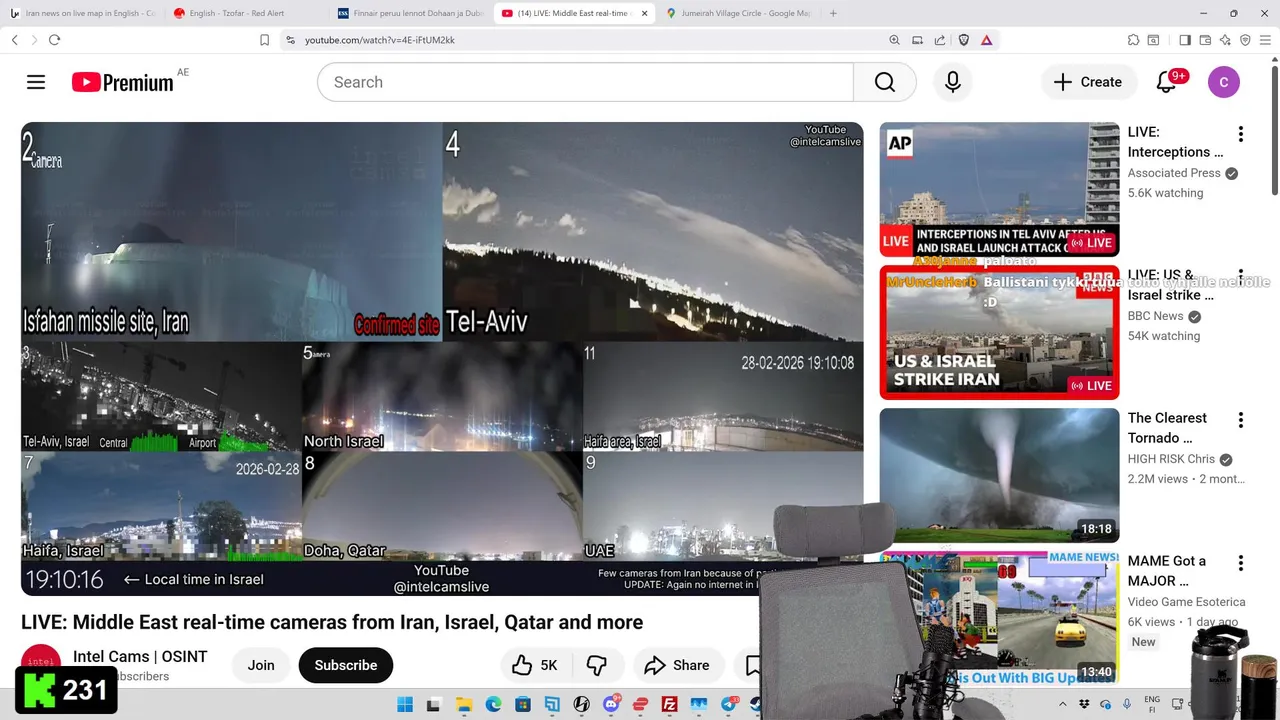Open Microsoft Edge from taskbar
The image size is (1280, 720).
pyautogui.click(x=493, y=704)
